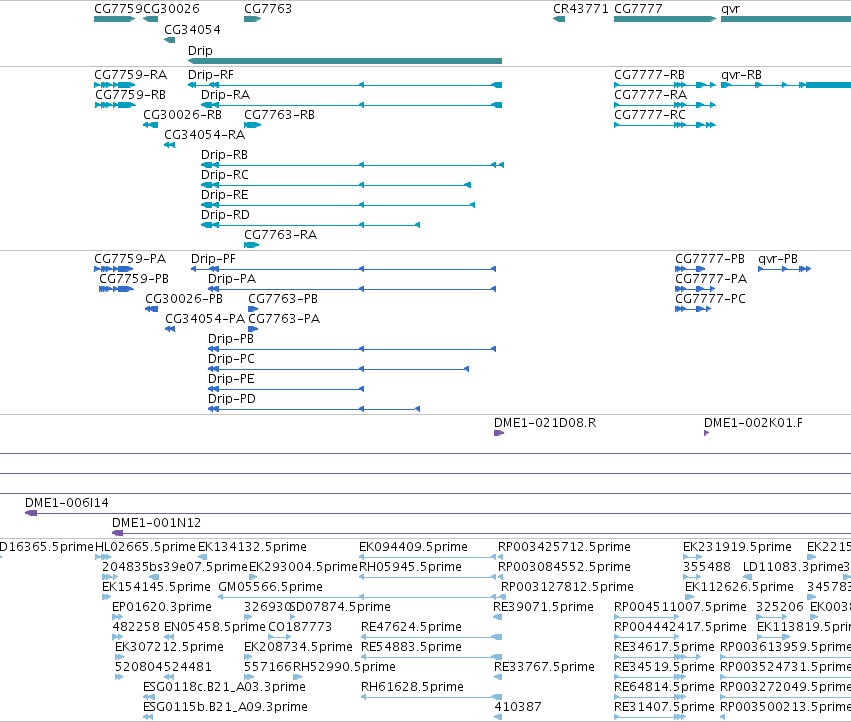Click the Drip-RC transcript label
Screen dimensions: 851x722
point(225,175)
